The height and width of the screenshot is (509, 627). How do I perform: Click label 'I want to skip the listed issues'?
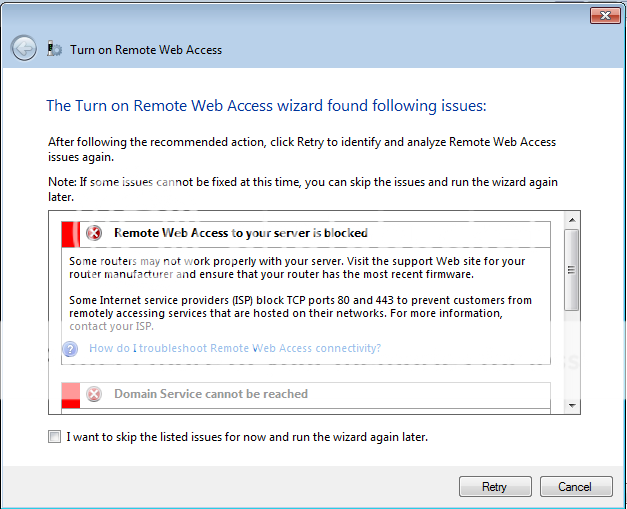tap(247, 437)
